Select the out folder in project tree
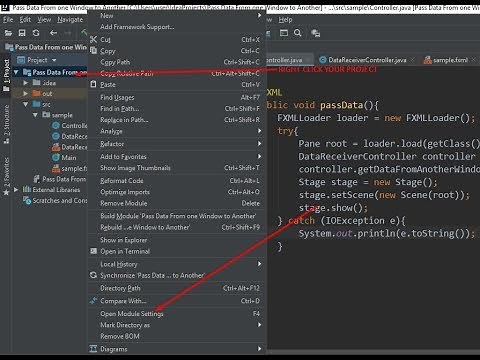Screen dimensions: 480x360 (x=42, y=94)
